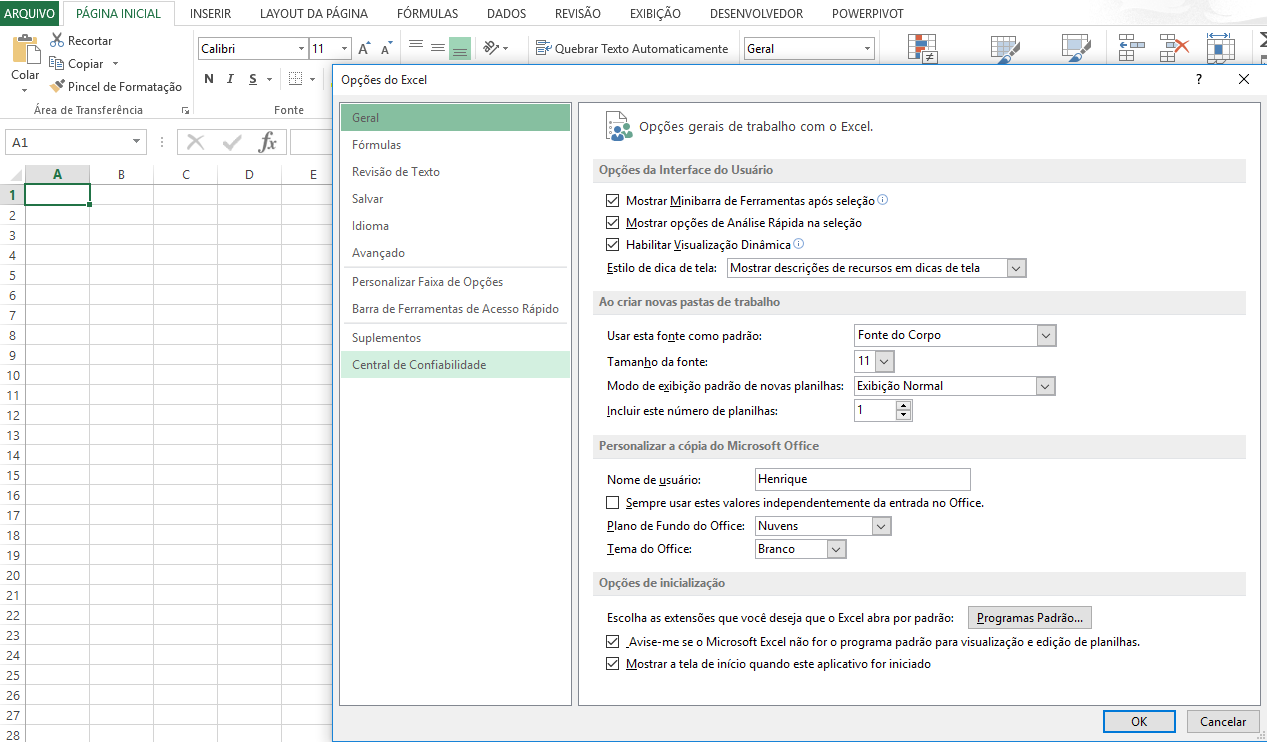Open Conditional Formatting icon in ribbon

point(921,49)
